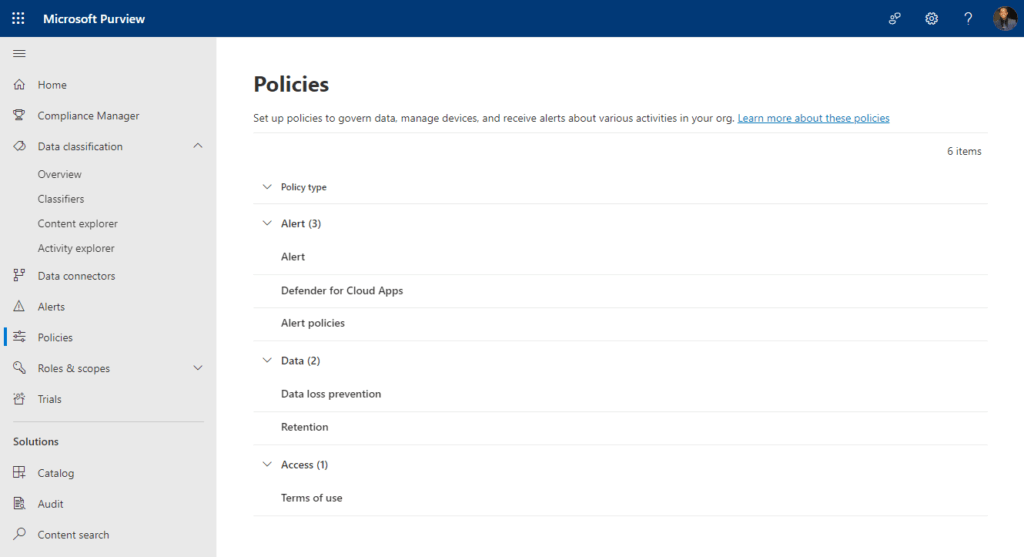Open Classifiers in sidebar
Screen dimensions: 1024x557
(x=61, y=199)
